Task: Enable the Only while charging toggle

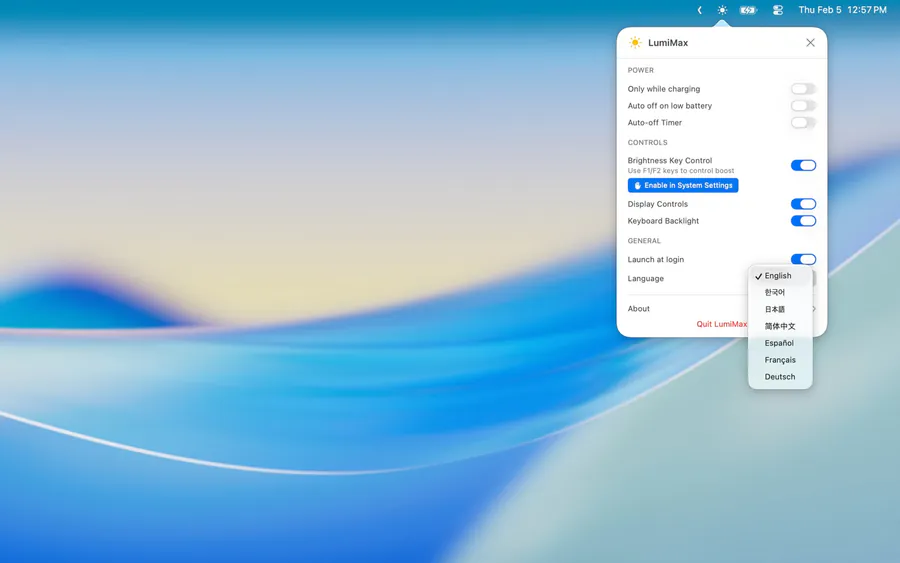Action: coord(803,89)
